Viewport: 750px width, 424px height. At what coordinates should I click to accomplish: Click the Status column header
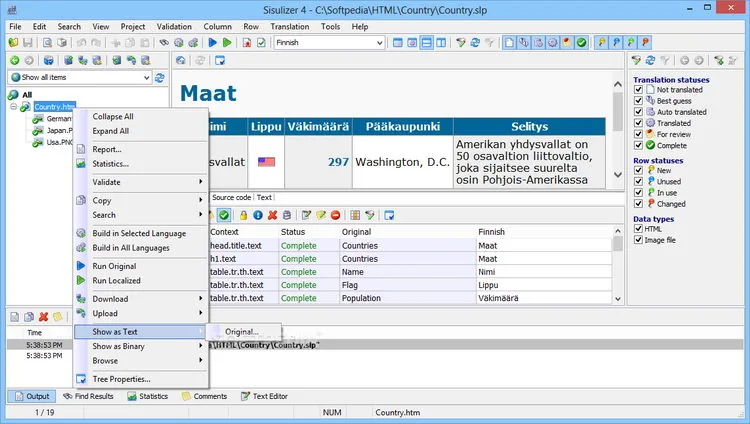click(308, 232)
